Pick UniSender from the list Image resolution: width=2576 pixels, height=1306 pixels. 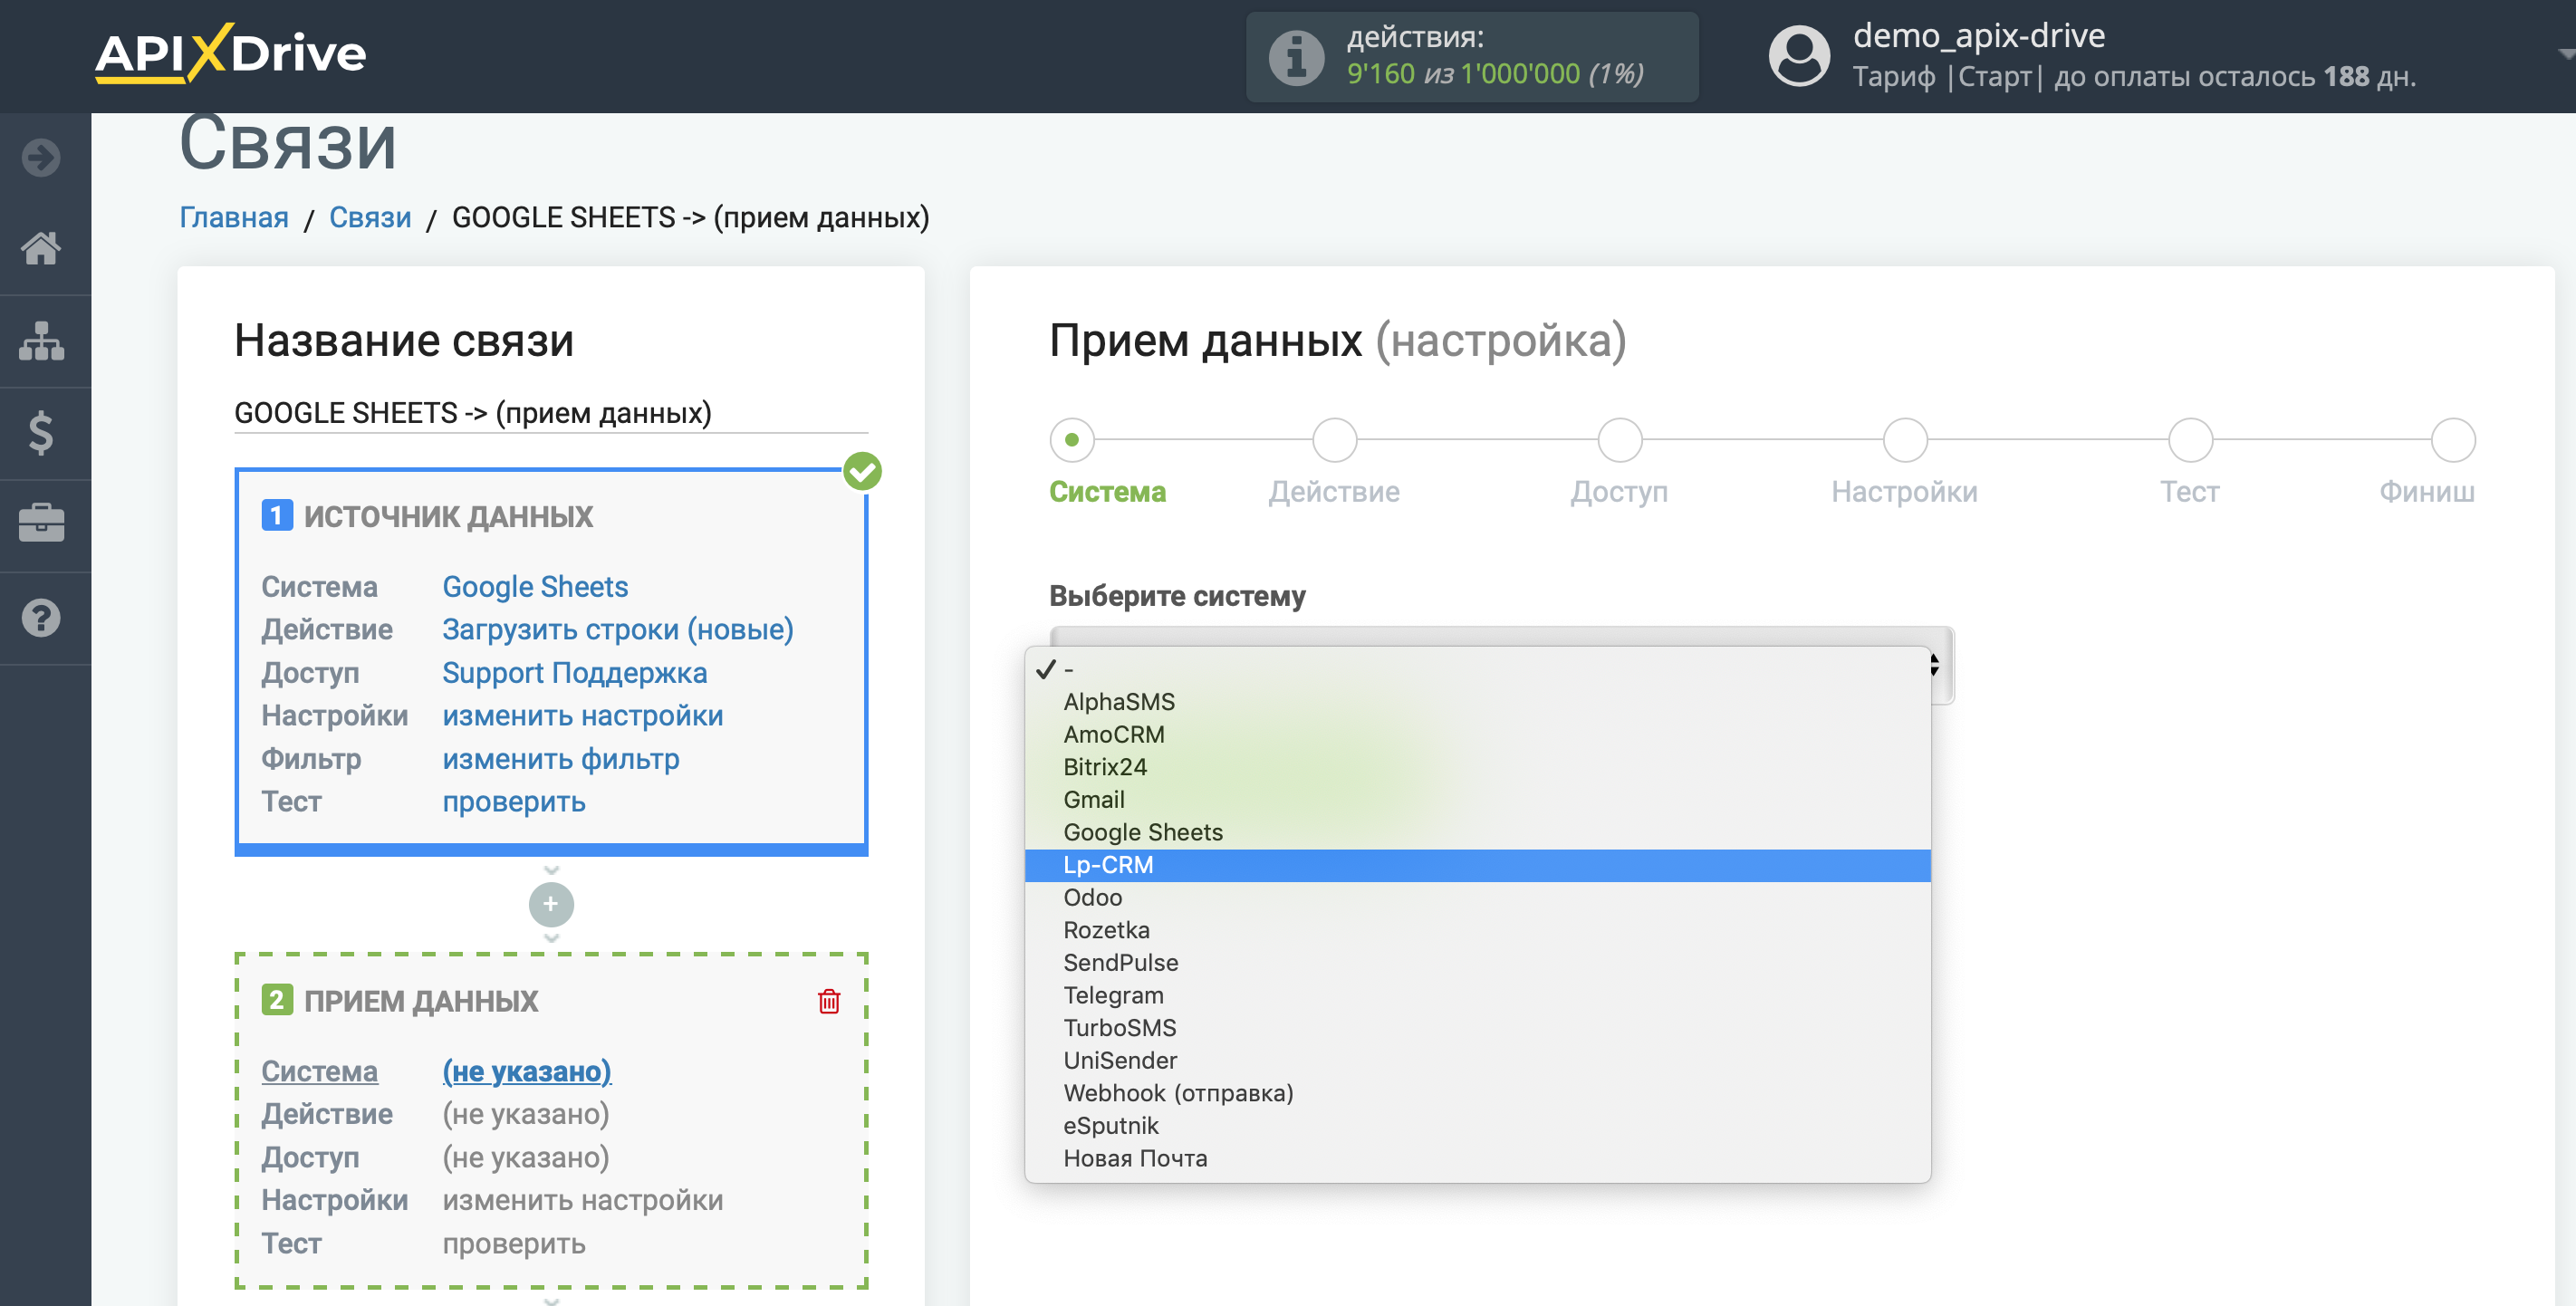[1477, 1060]
